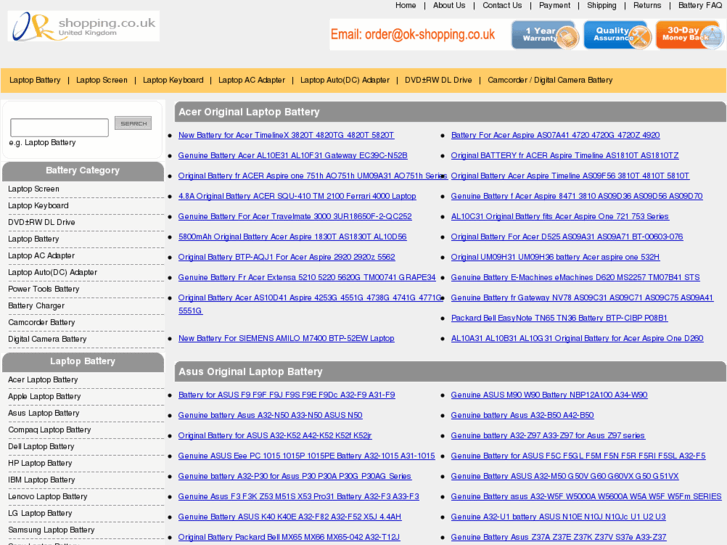Click the 30-Day Money Back badge
Image resolution: width=727 pixels, height=545 pixels.
point(689,35)
